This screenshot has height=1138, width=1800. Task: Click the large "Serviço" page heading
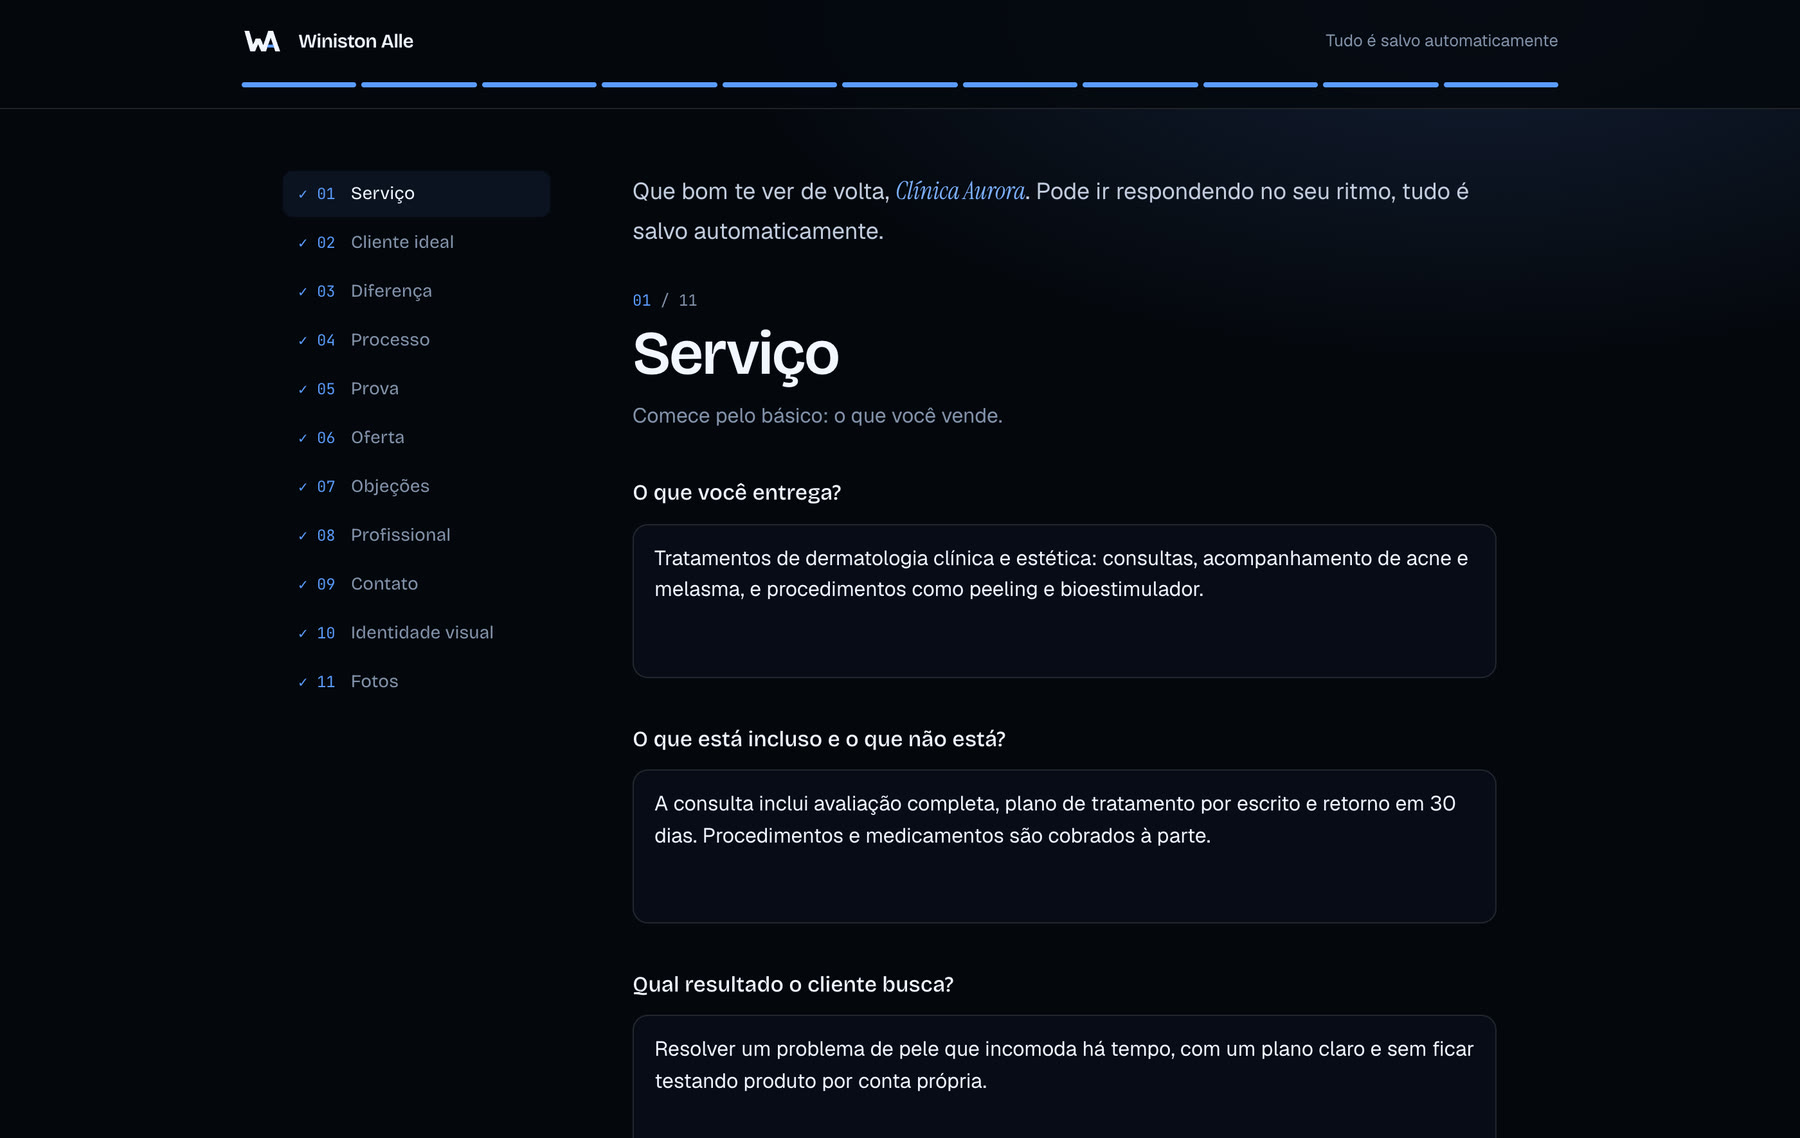click(736, 354)
